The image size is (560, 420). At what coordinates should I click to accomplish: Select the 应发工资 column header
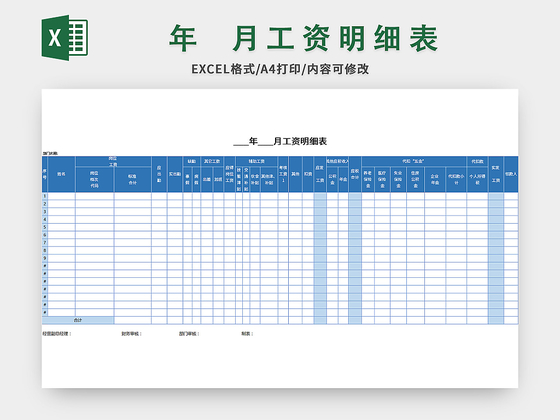320,174
